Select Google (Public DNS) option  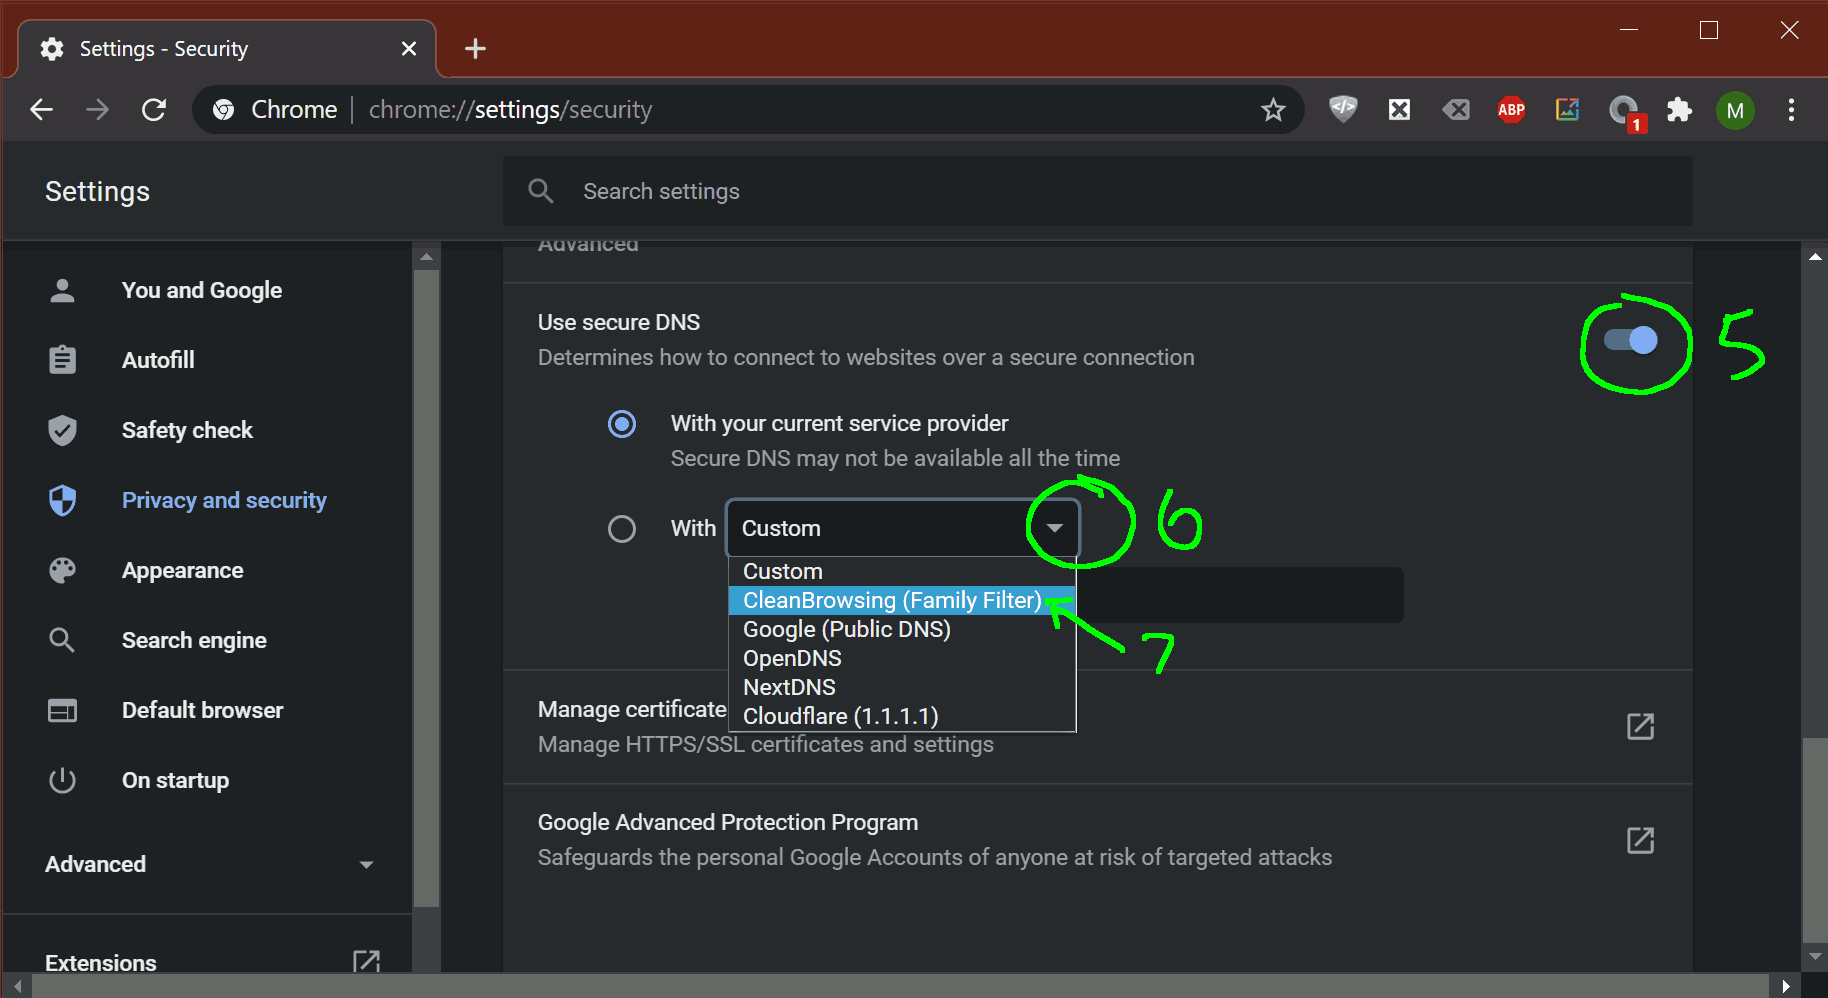click(846, 629)
